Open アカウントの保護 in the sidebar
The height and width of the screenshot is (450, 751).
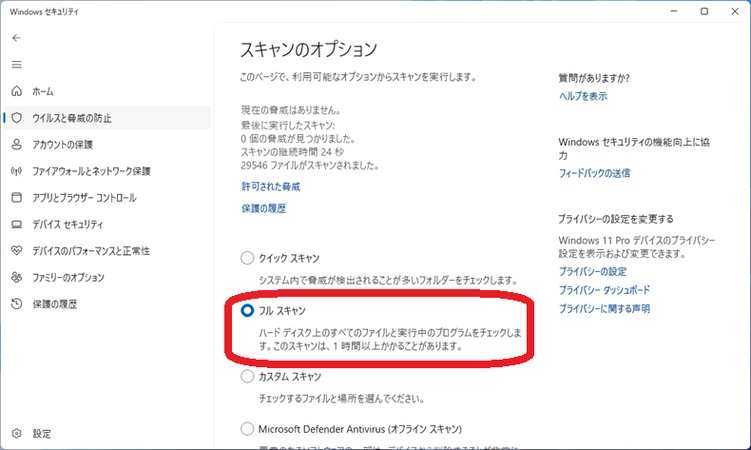107,144
